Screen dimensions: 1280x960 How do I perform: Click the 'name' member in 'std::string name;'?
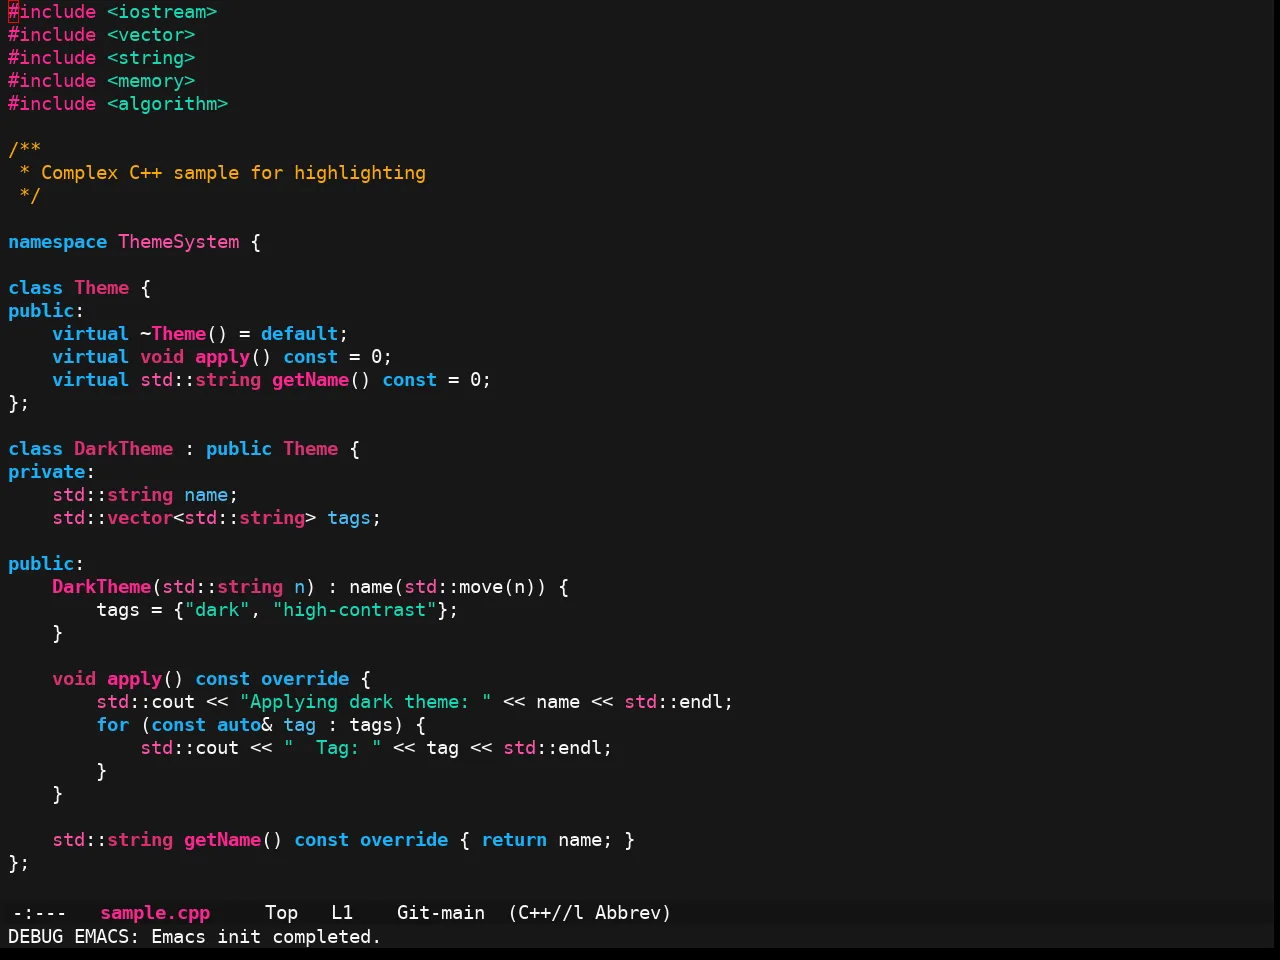206,495
